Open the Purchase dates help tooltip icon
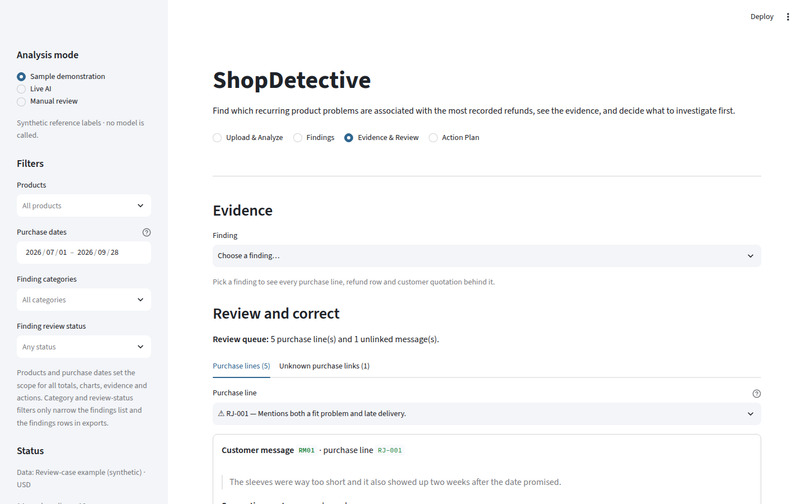Viewport: 806px width, 504px height. click(146, 232)
